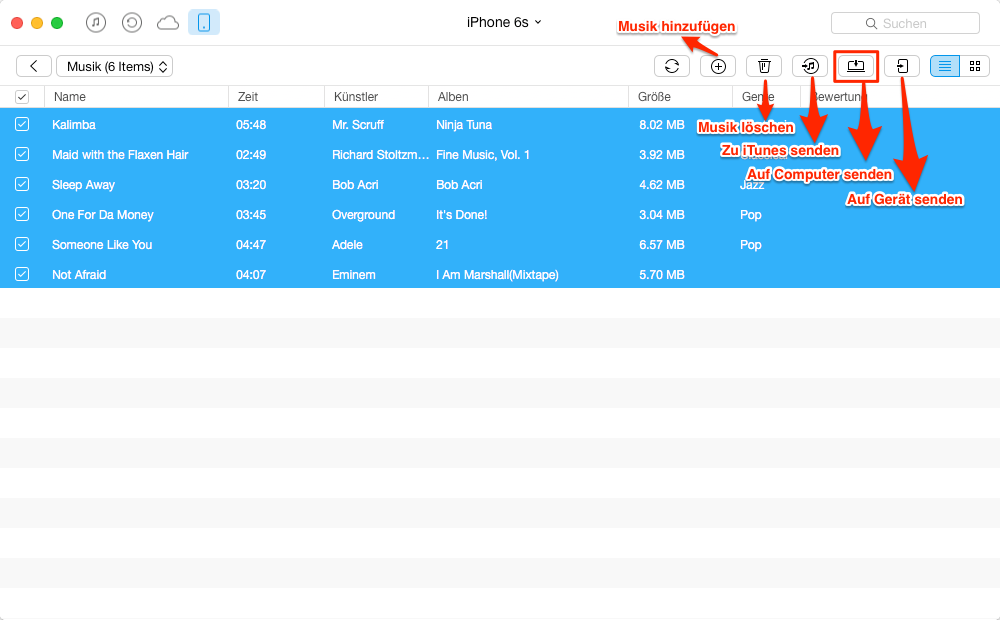
Task: Select the song Someone Like You
Action: tap(102, 245)
